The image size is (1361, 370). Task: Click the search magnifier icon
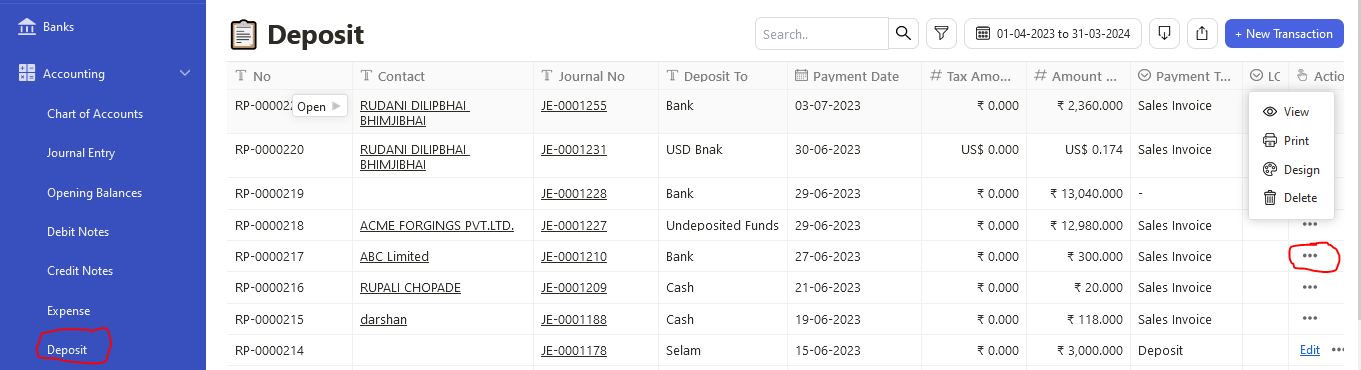tap(904, 34)
